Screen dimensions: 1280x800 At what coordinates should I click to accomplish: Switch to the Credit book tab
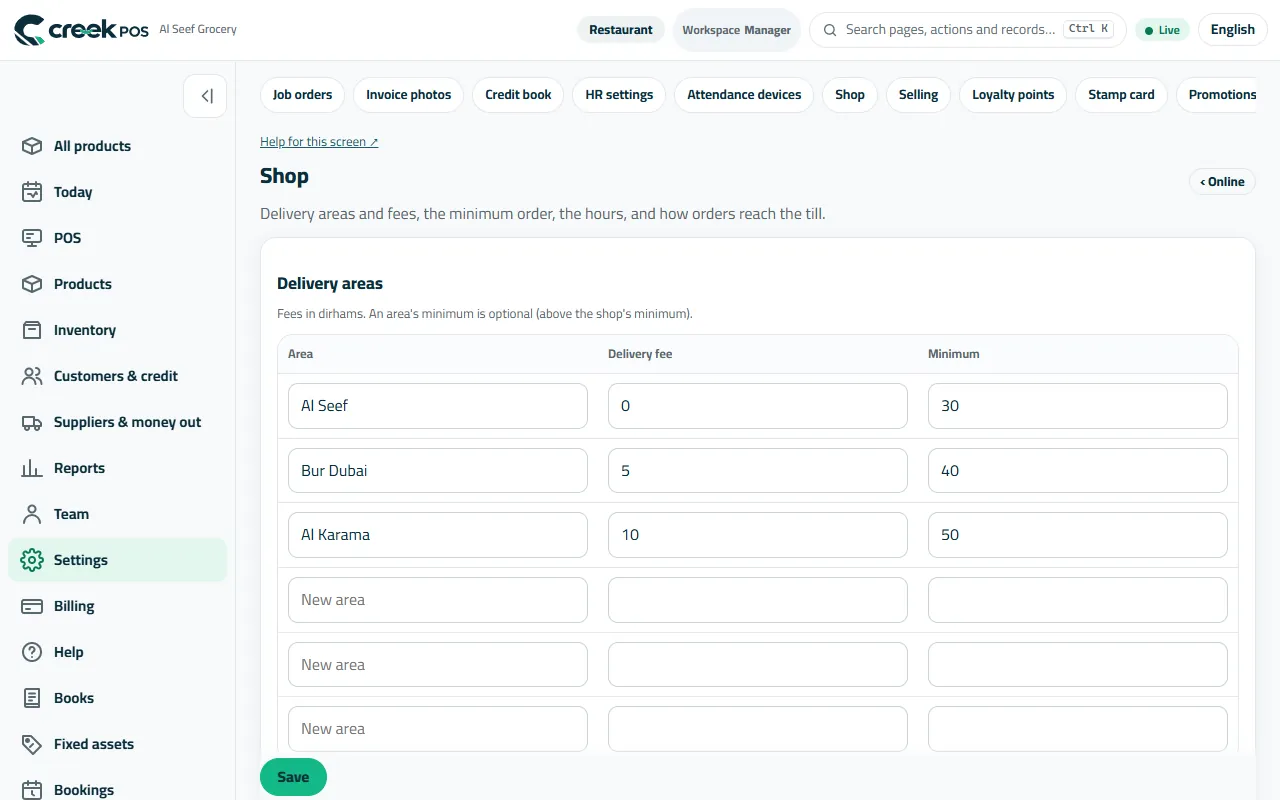518,95
